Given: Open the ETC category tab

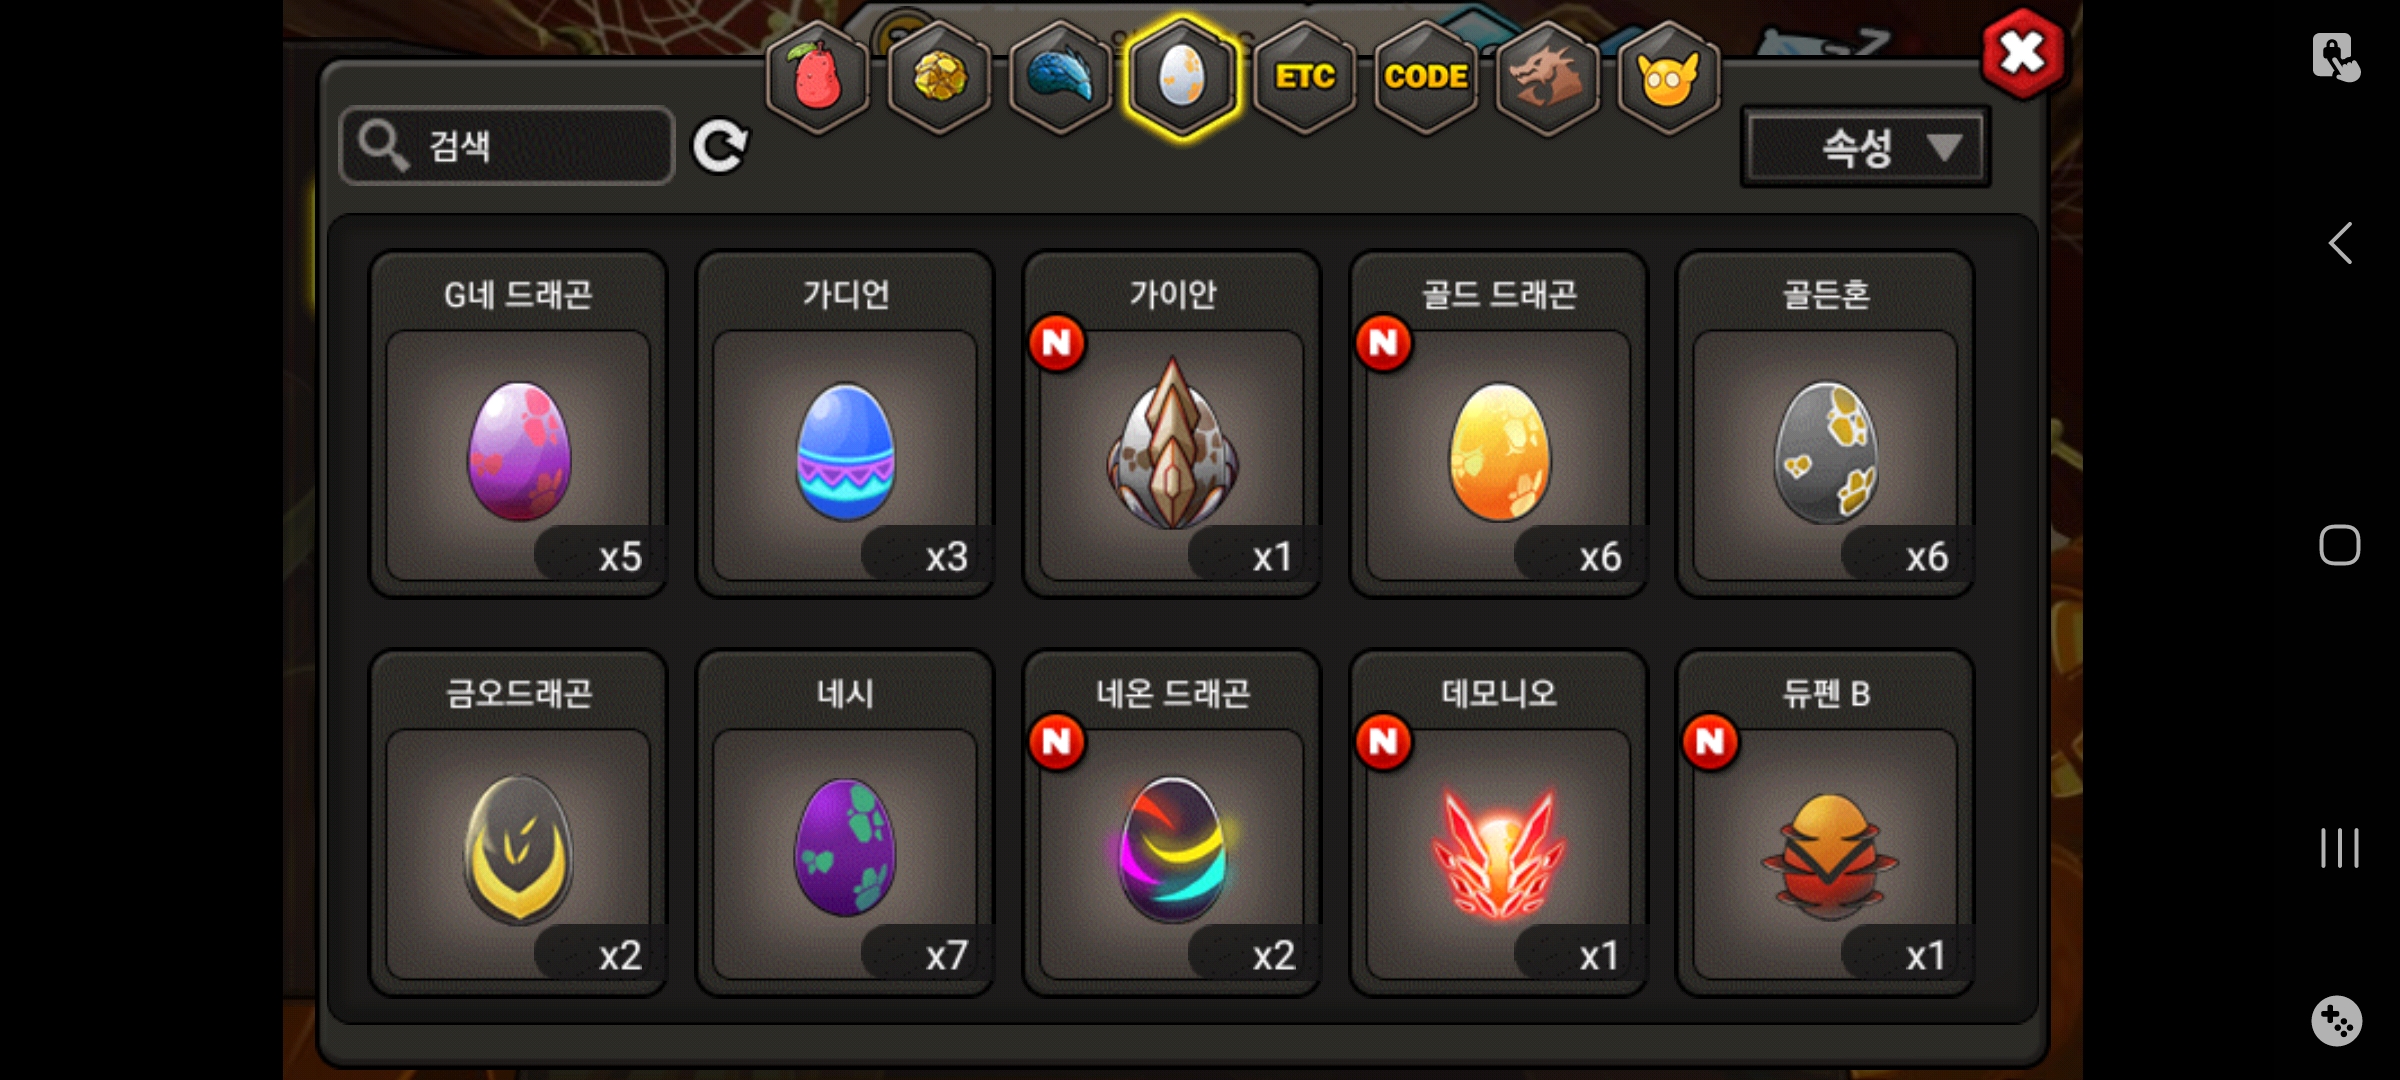Looking at the screenshot, I should [x=1304, y=78].
